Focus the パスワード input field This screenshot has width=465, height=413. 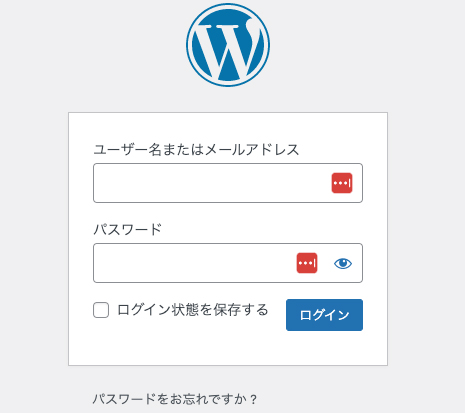point(228,263)
